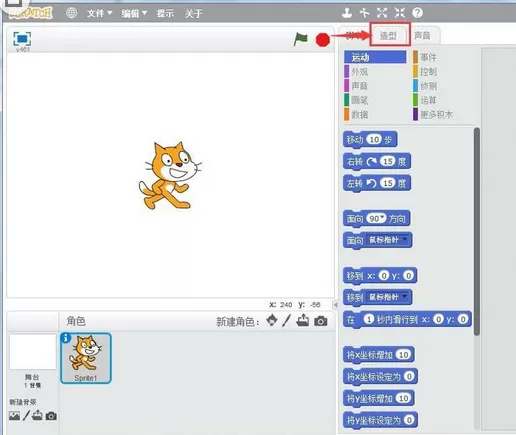
Task: Click the green flag to start
Action: point(301,39)
